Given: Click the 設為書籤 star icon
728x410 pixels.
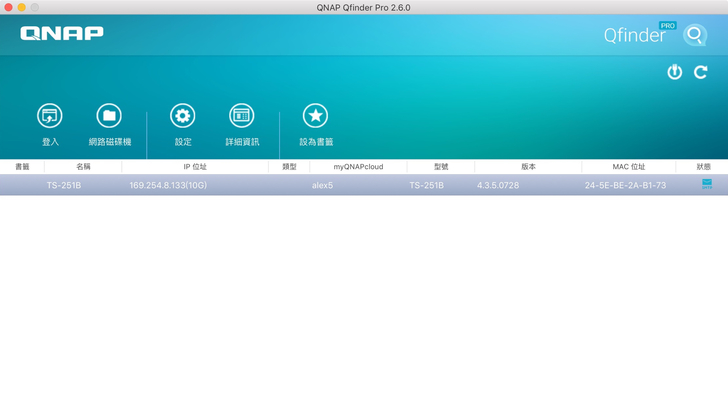Looking at the screenshot, I should click(x=315, y=116).
